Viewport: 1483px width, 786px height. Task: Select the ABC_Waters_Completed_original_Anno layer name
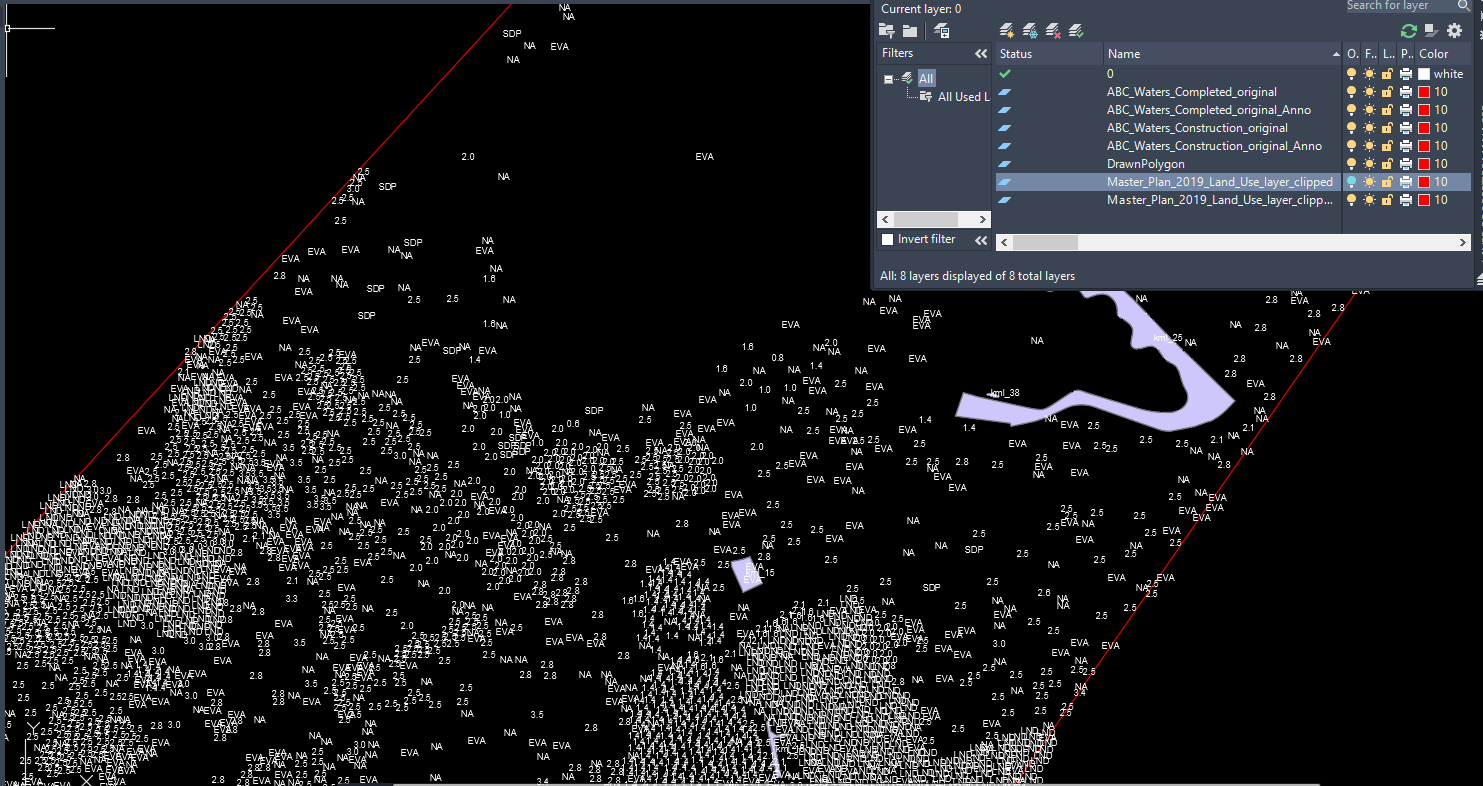pos(1208,110)
